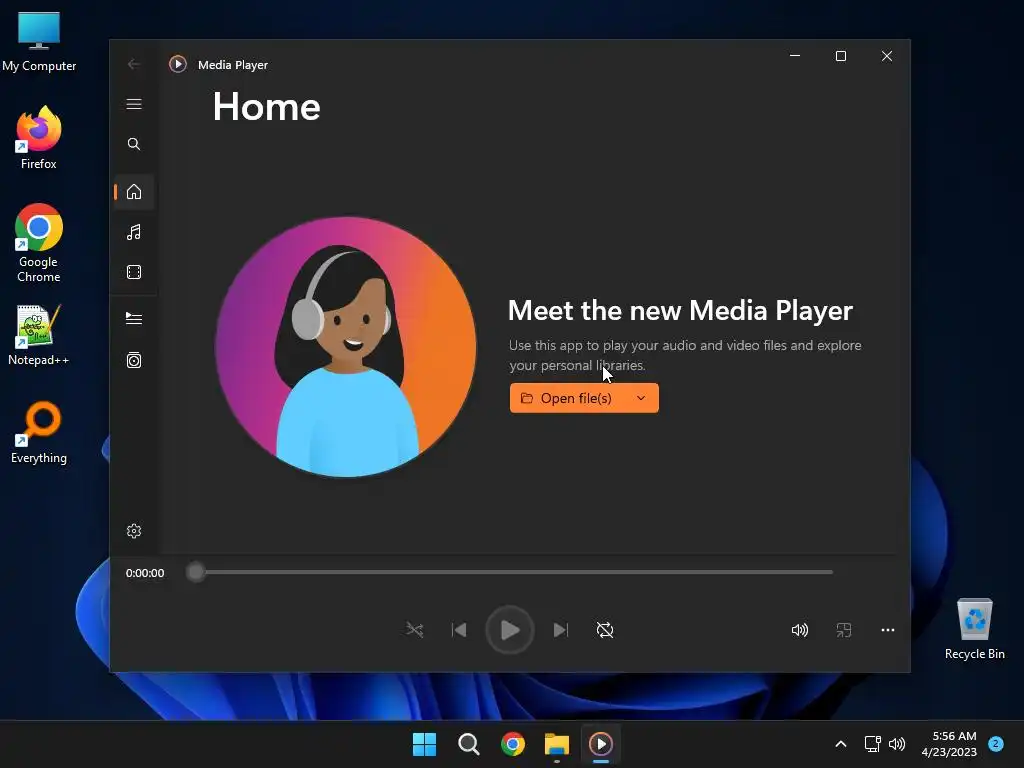Click the playback seek slider thumb
The width and height of the screenshot is (1024, 768).
tap(195, 572)
